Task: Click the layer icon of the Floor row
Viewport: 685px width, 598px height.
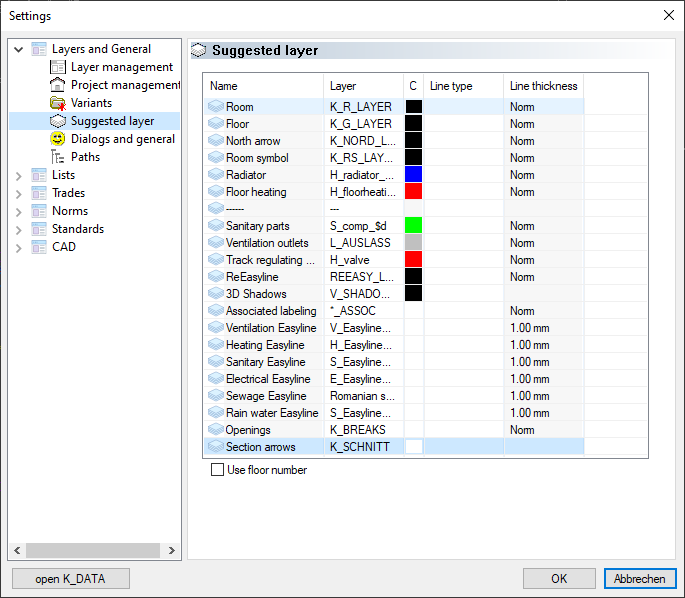Action: [216, 124]
